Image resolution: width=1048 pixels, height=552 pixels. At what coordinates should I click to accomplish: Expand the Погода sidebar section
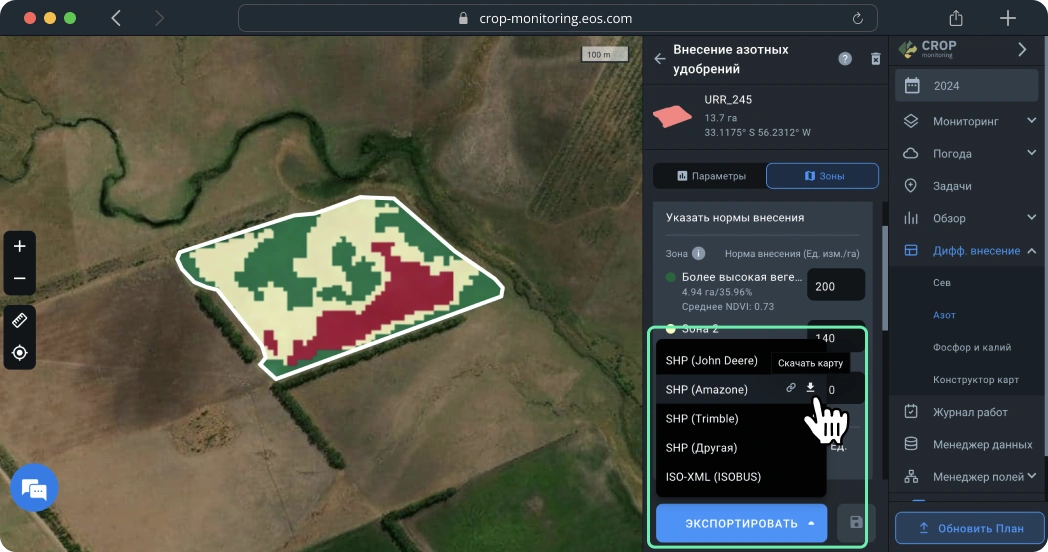(x=1031, y=153)
